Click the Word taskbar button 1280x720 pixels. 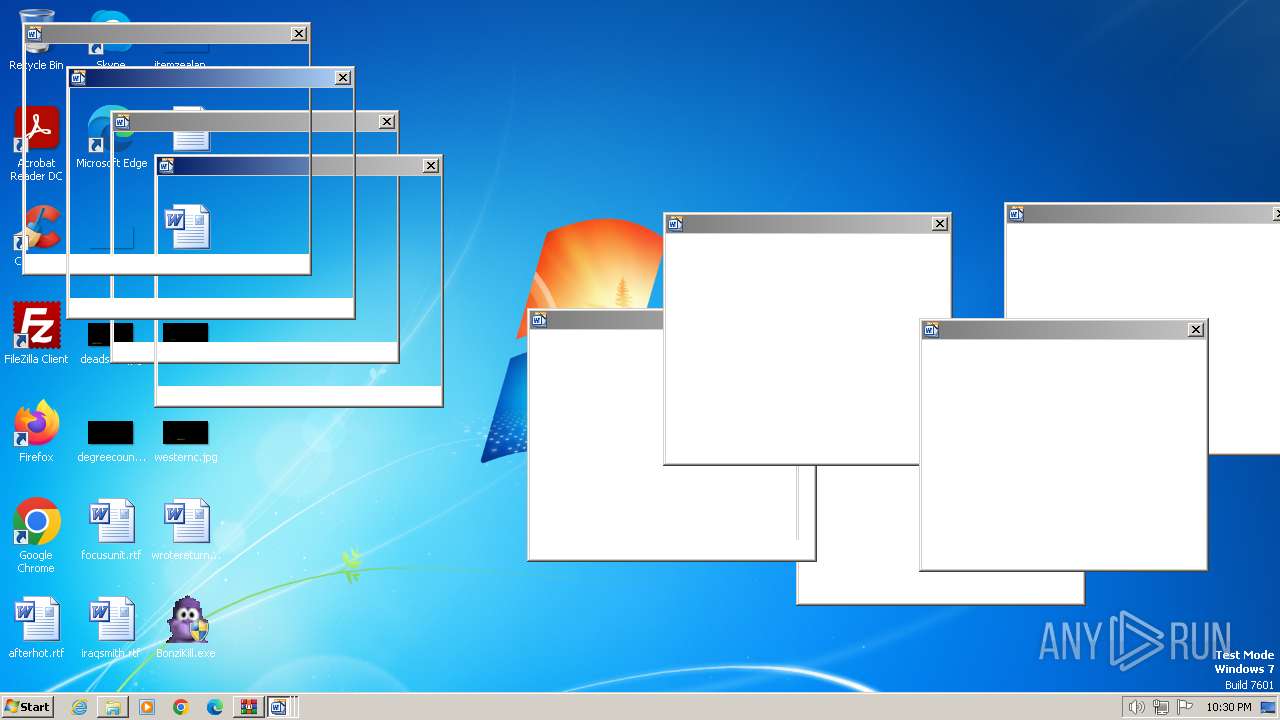[x=280, y=707]
